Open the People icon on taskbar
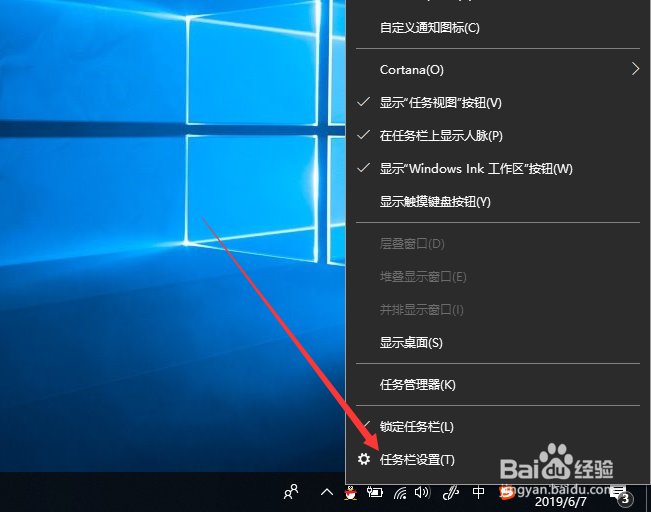The width and height of the screenshot is (651, 512). coord(291,492)
